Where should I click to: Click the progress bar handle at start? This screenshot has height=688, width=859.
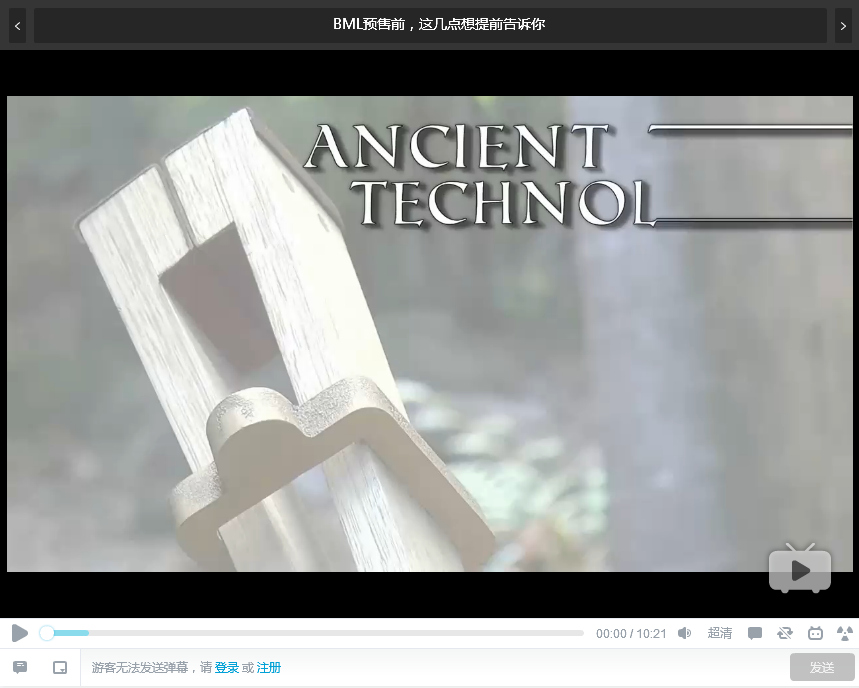47,633
